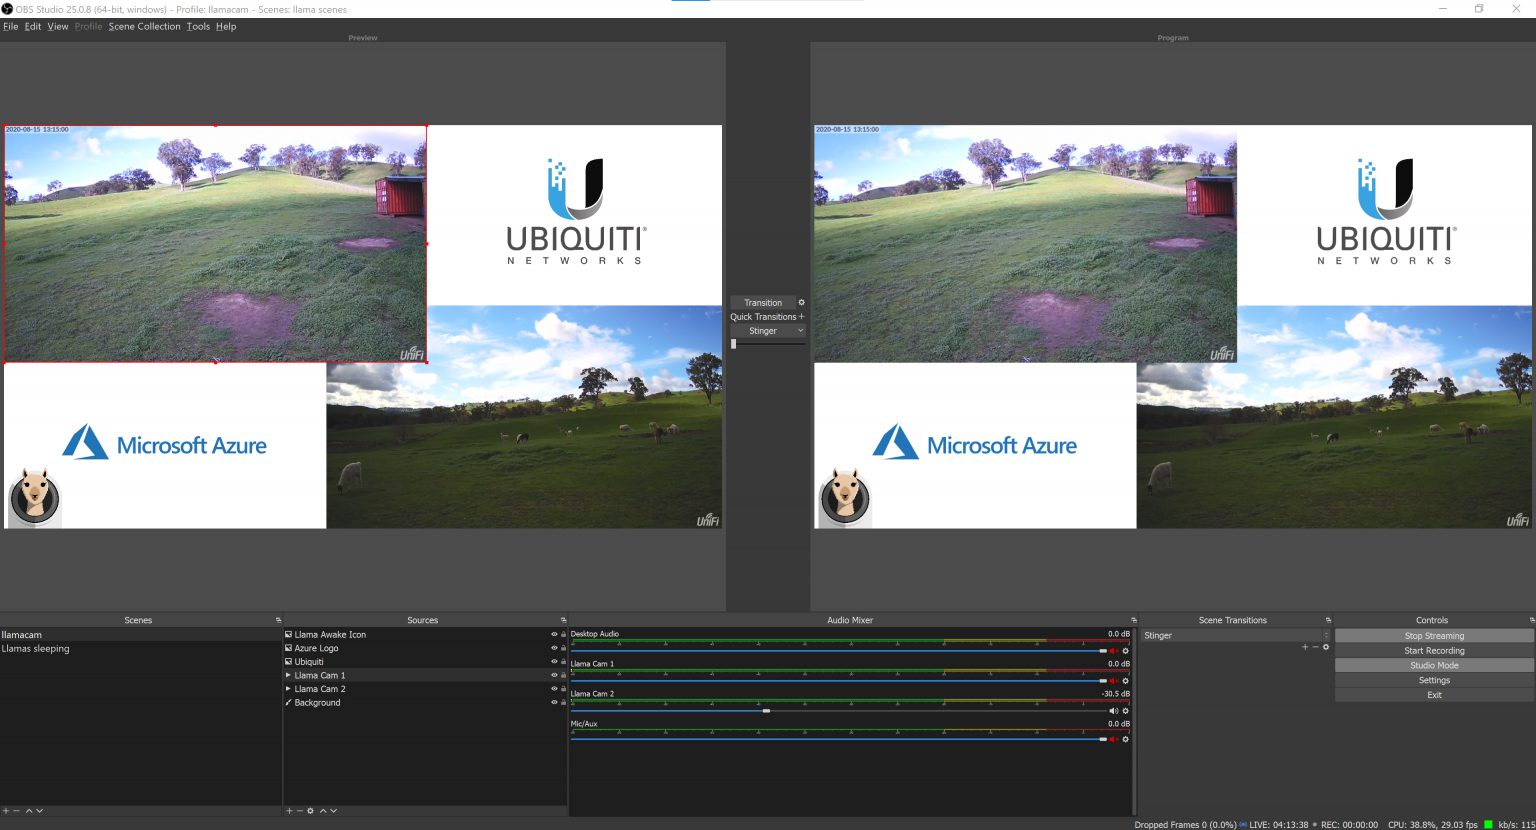
Task: Move source up arrow in Sources panel
Action: (x=323, y=811)
